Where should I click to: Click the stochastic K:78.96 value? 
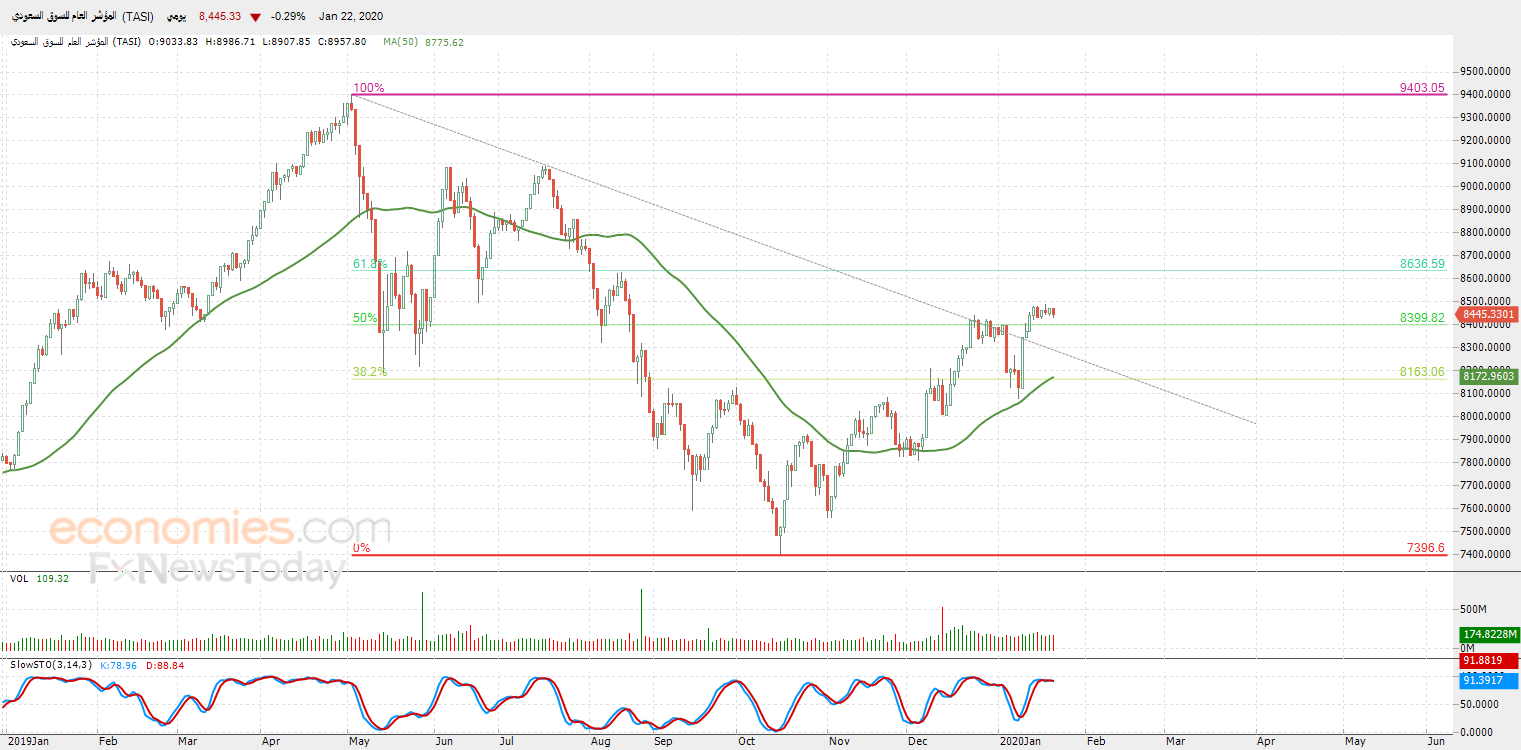(118, 664)
